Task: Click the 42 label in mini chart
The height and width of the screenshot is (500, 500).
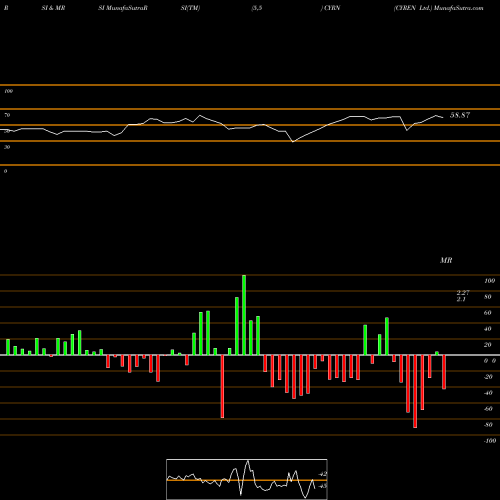Action: pyautogui.click(x=322, y=474)
